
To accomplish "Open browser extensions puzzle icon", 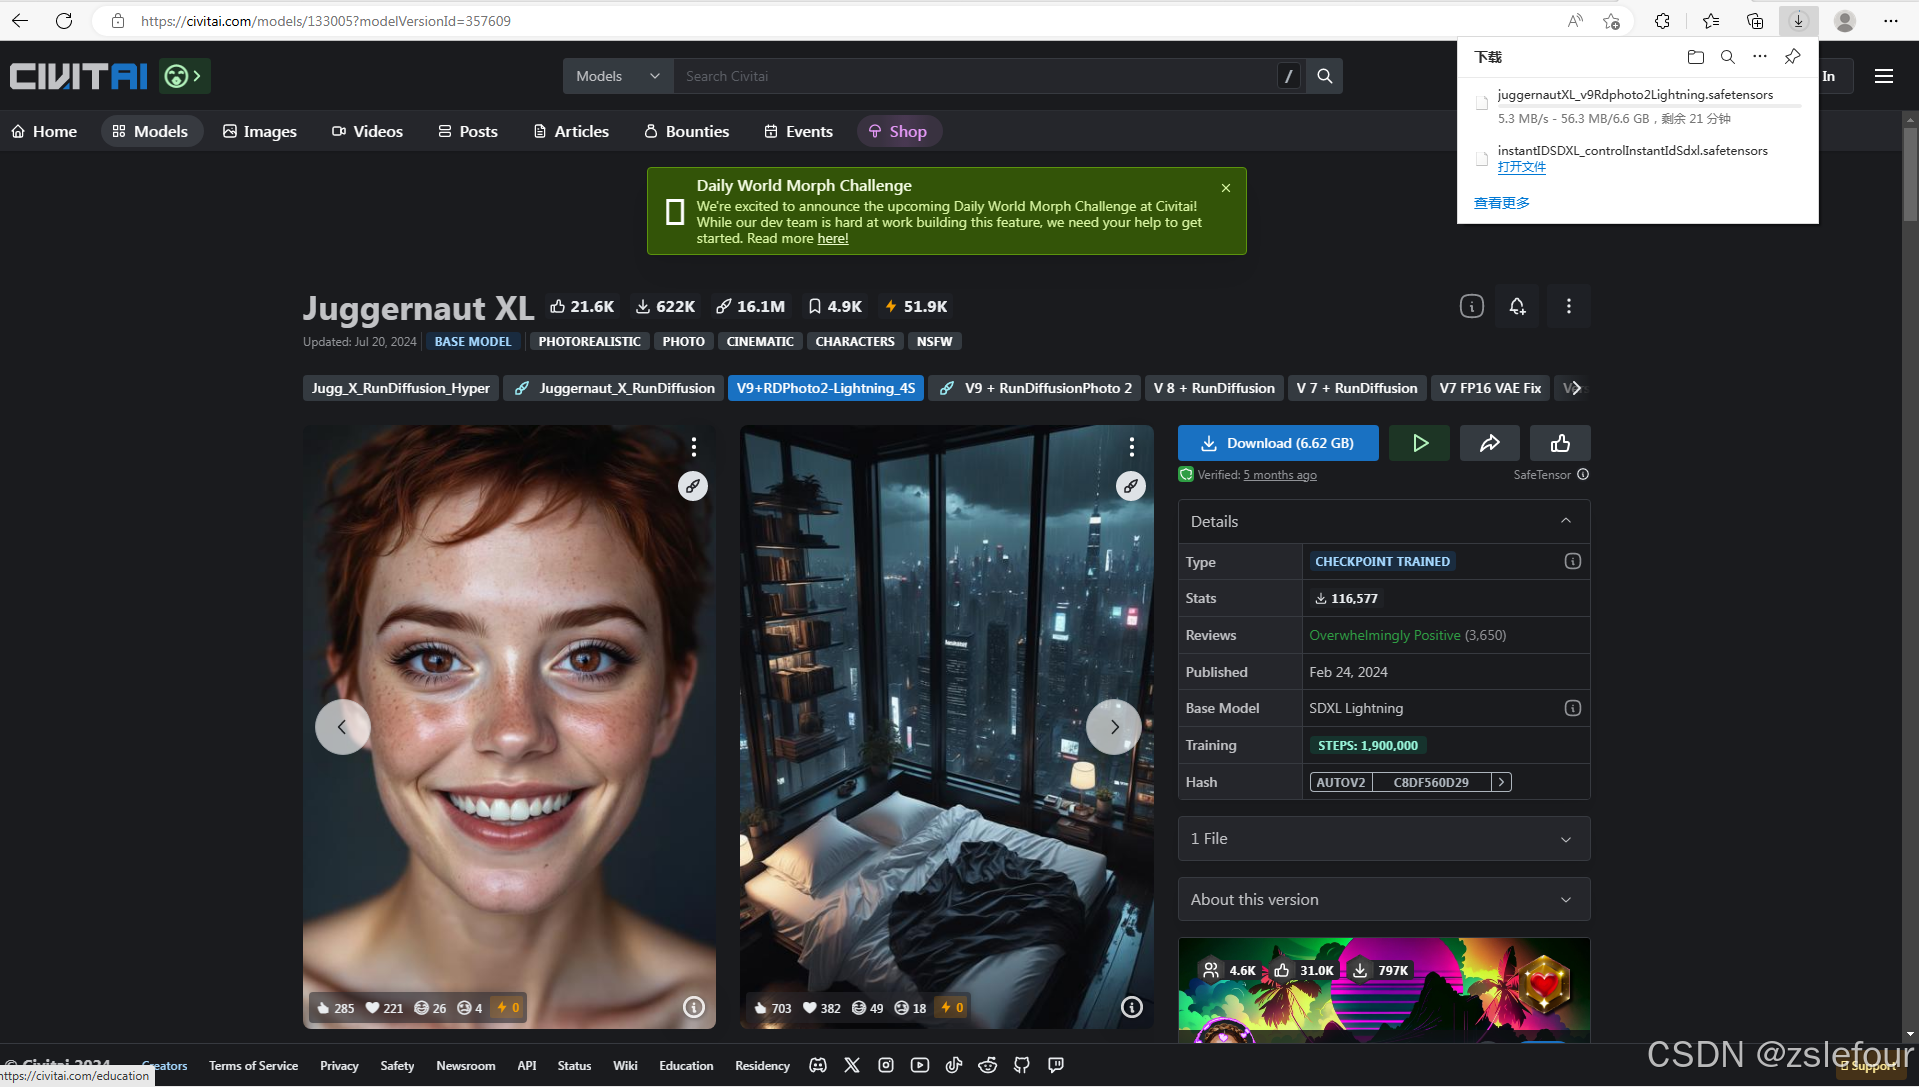I will (1662, 20).
